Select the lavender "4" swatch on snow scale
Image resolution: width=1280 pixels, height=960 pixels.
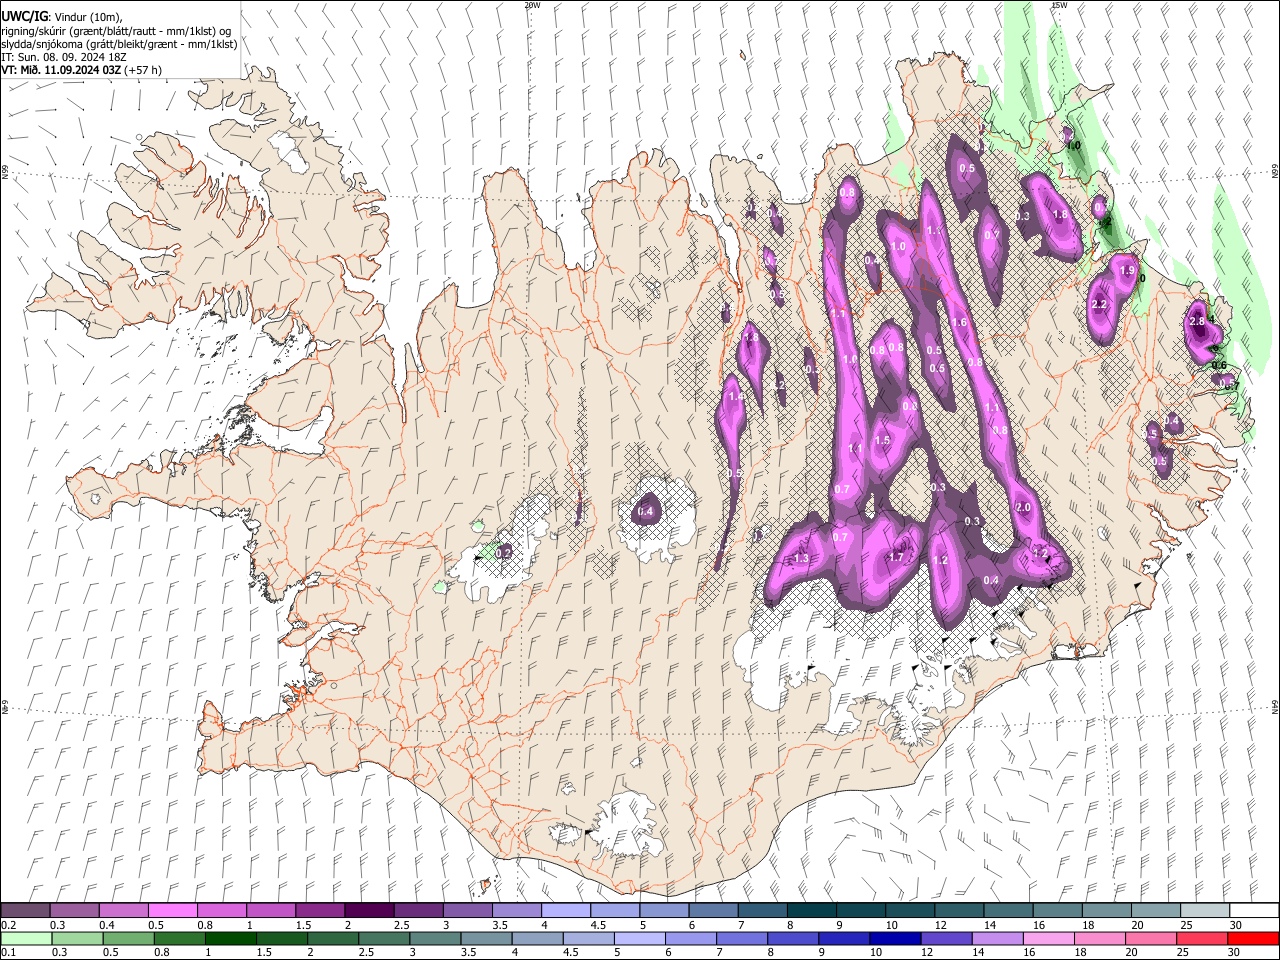click(565, 911)
